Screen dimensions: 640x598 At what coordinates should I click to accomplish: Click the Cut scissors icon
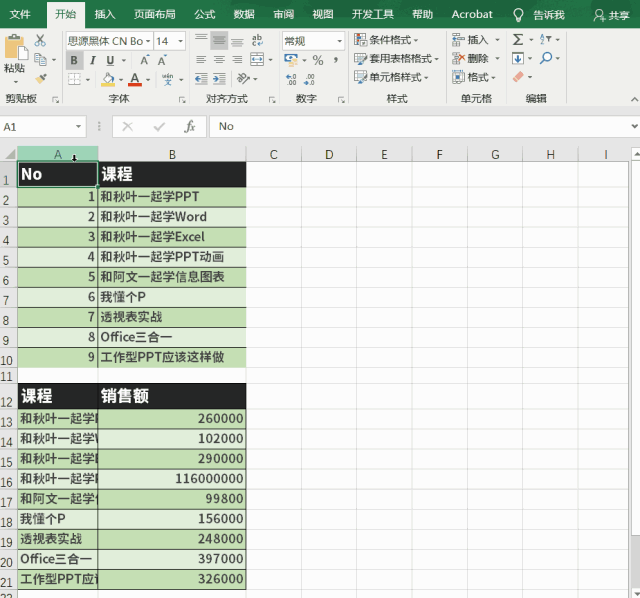[x=40, y=40]
